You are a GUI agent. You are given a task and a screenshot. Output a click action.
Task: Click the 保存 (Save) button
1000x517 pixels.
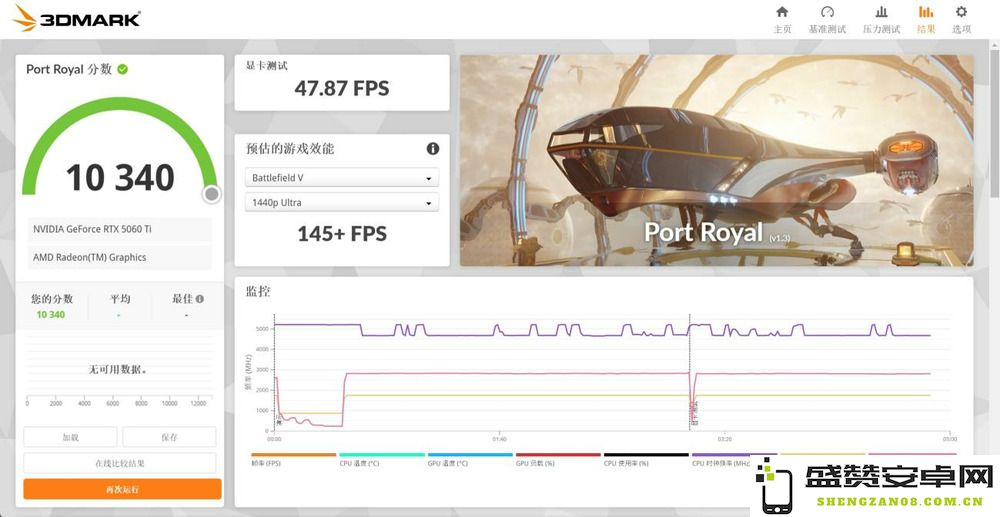click(170, 437)
